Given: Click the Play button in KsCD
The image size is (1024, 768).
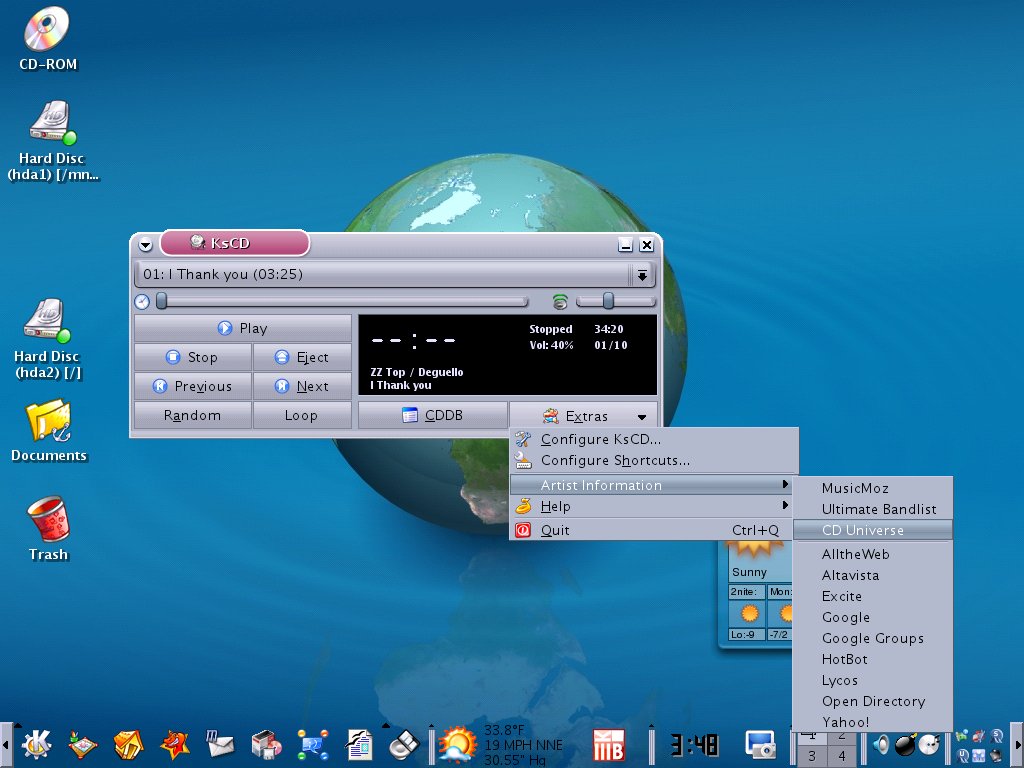Looking at the screenshot, I should pos(242,328).
